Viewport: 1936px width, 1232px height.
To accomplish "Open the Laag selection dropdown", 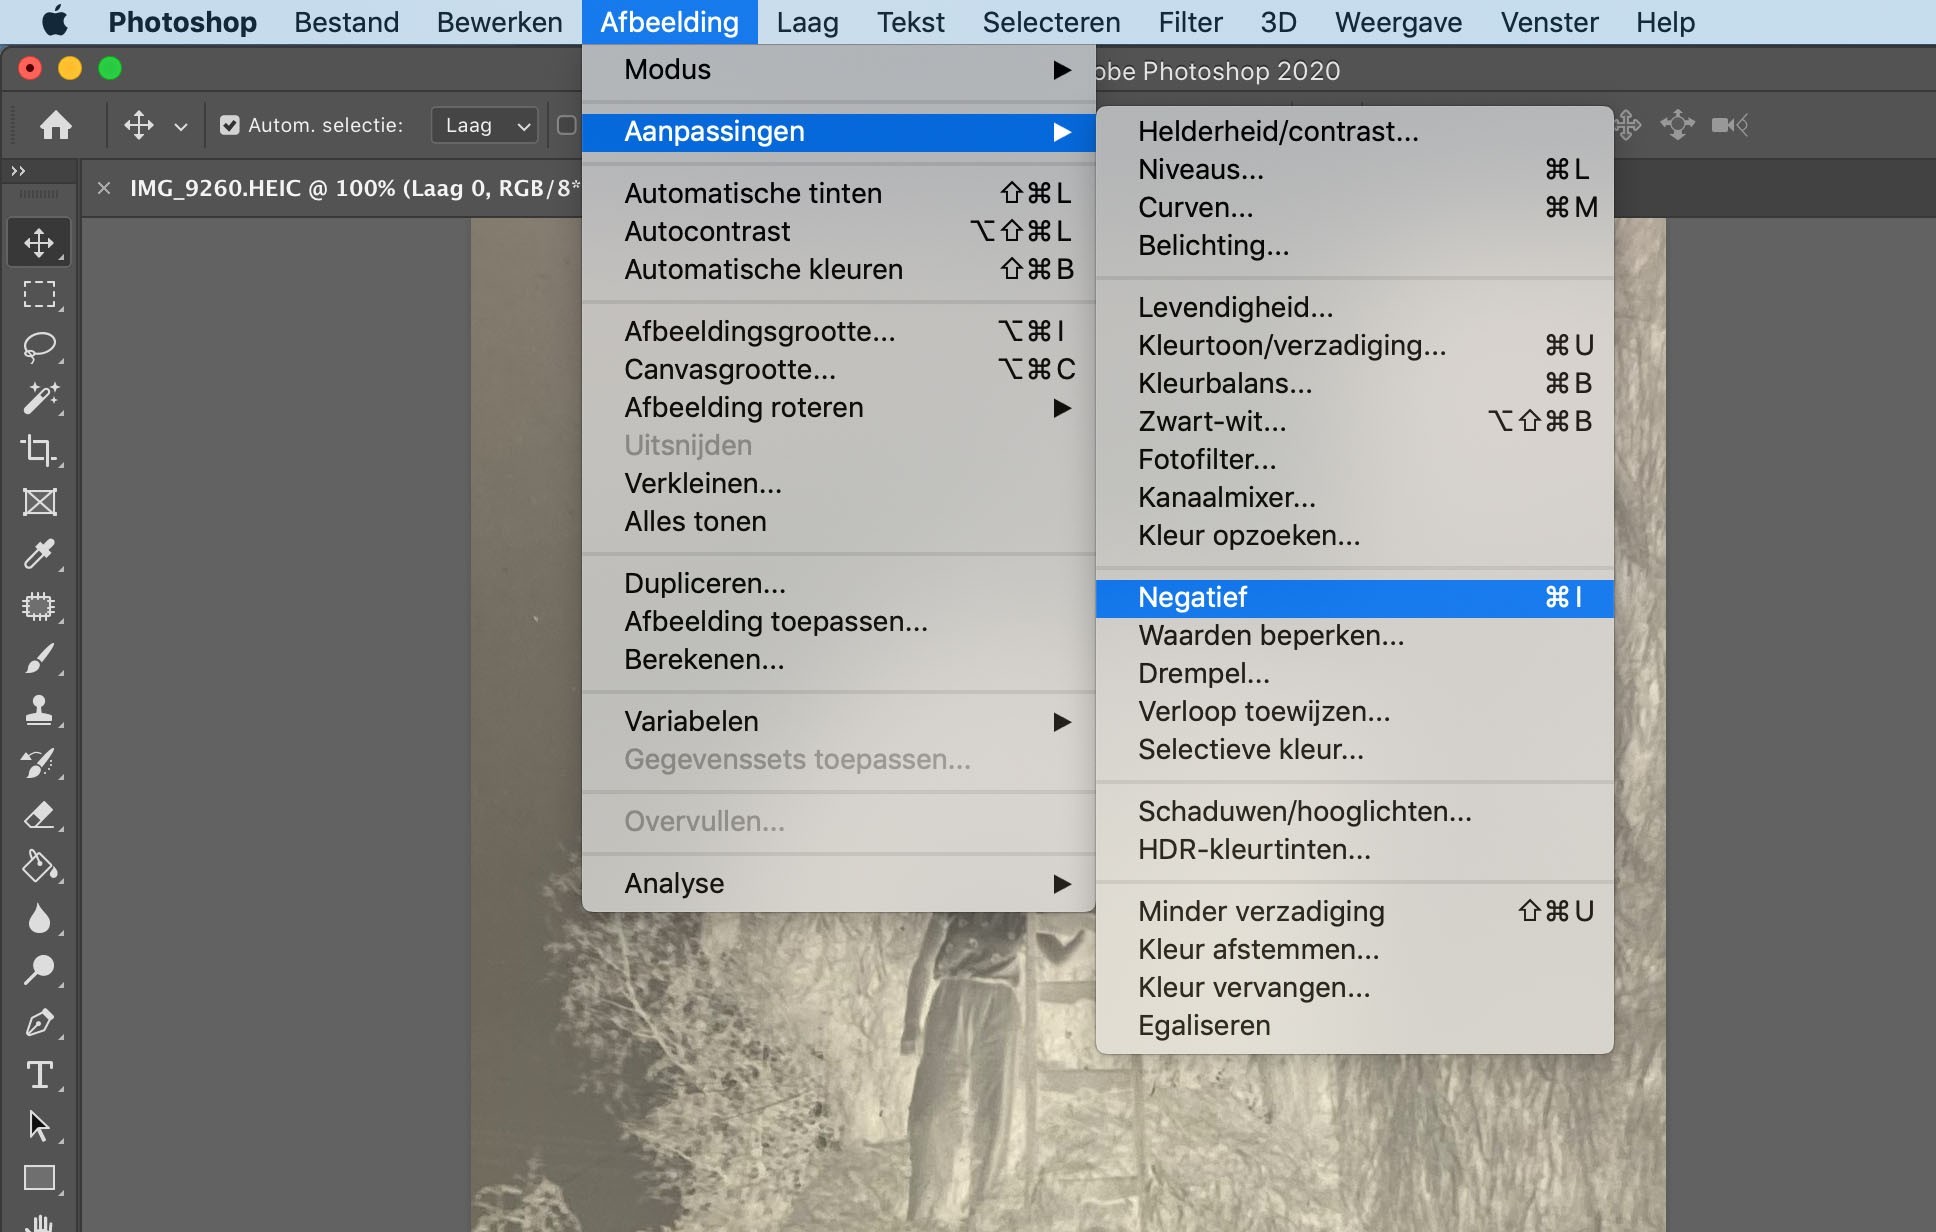I will [x=484, y=125].
